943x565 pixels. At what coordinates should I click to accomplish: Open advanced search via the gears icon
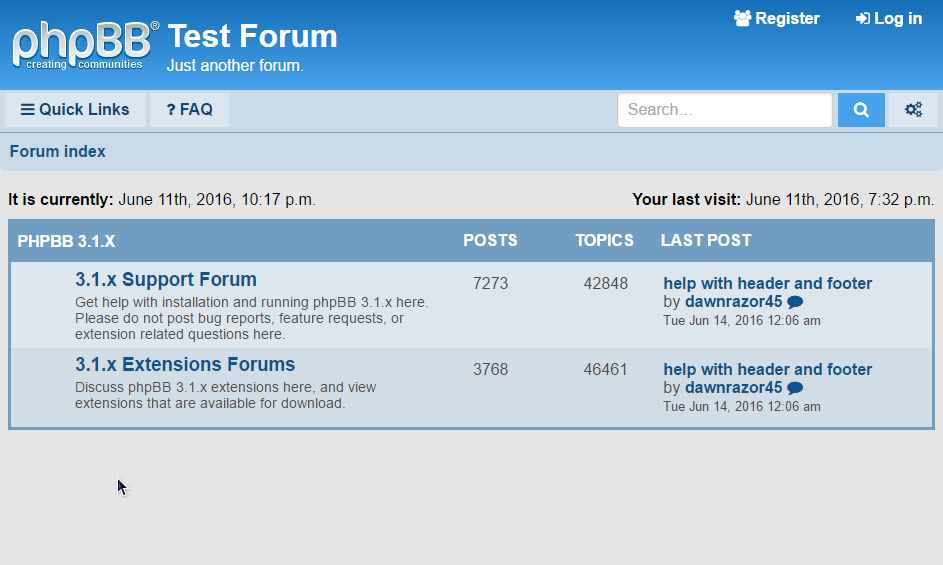point(913,110)
